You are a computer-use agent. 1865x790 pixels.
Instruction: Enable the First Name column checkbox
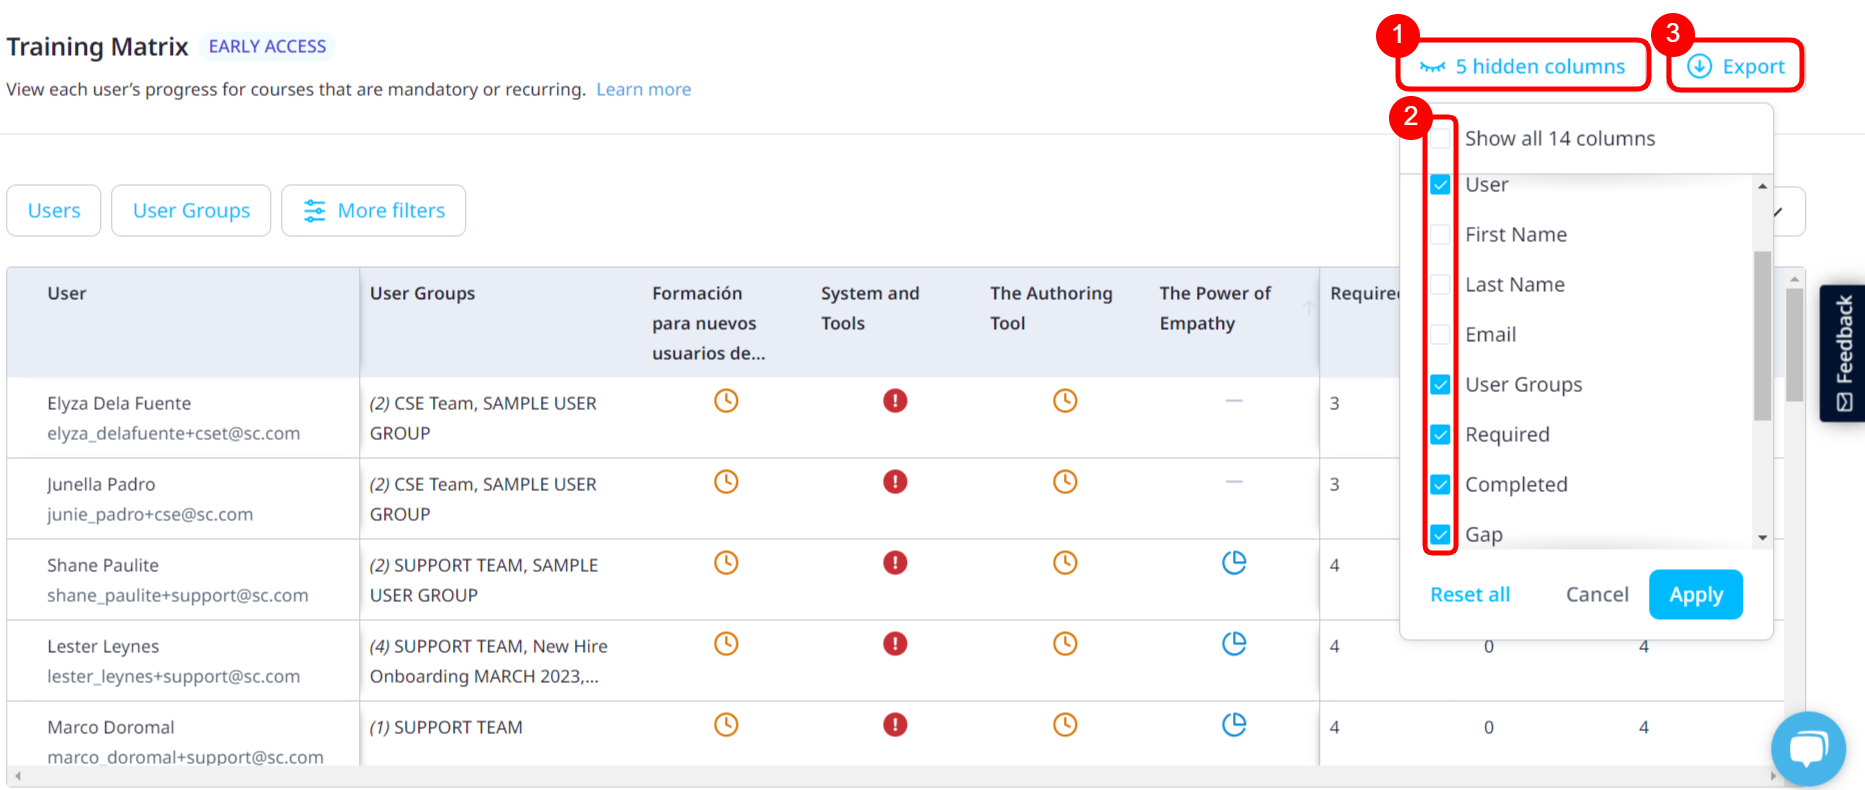(x=1440, y=235)
